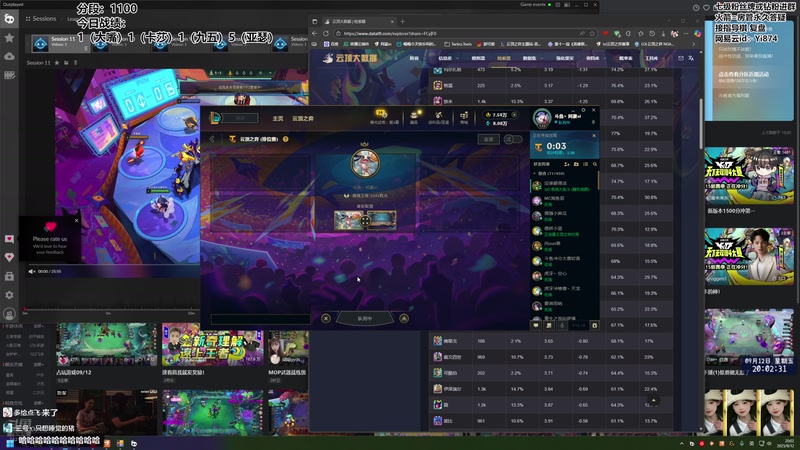This screenshot has height=450, width=800.
Task: Open bug report icon at friends list bottom right
Action: [594, 325]
